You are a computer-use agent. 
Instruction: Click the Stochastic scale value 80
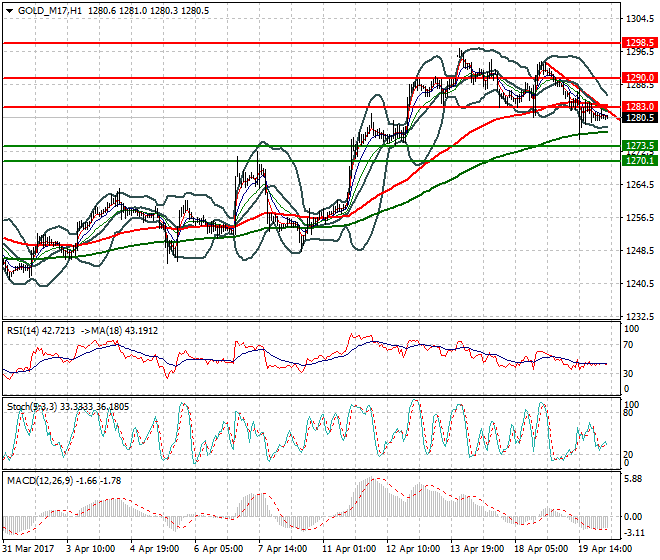click(x=628, y=413)
